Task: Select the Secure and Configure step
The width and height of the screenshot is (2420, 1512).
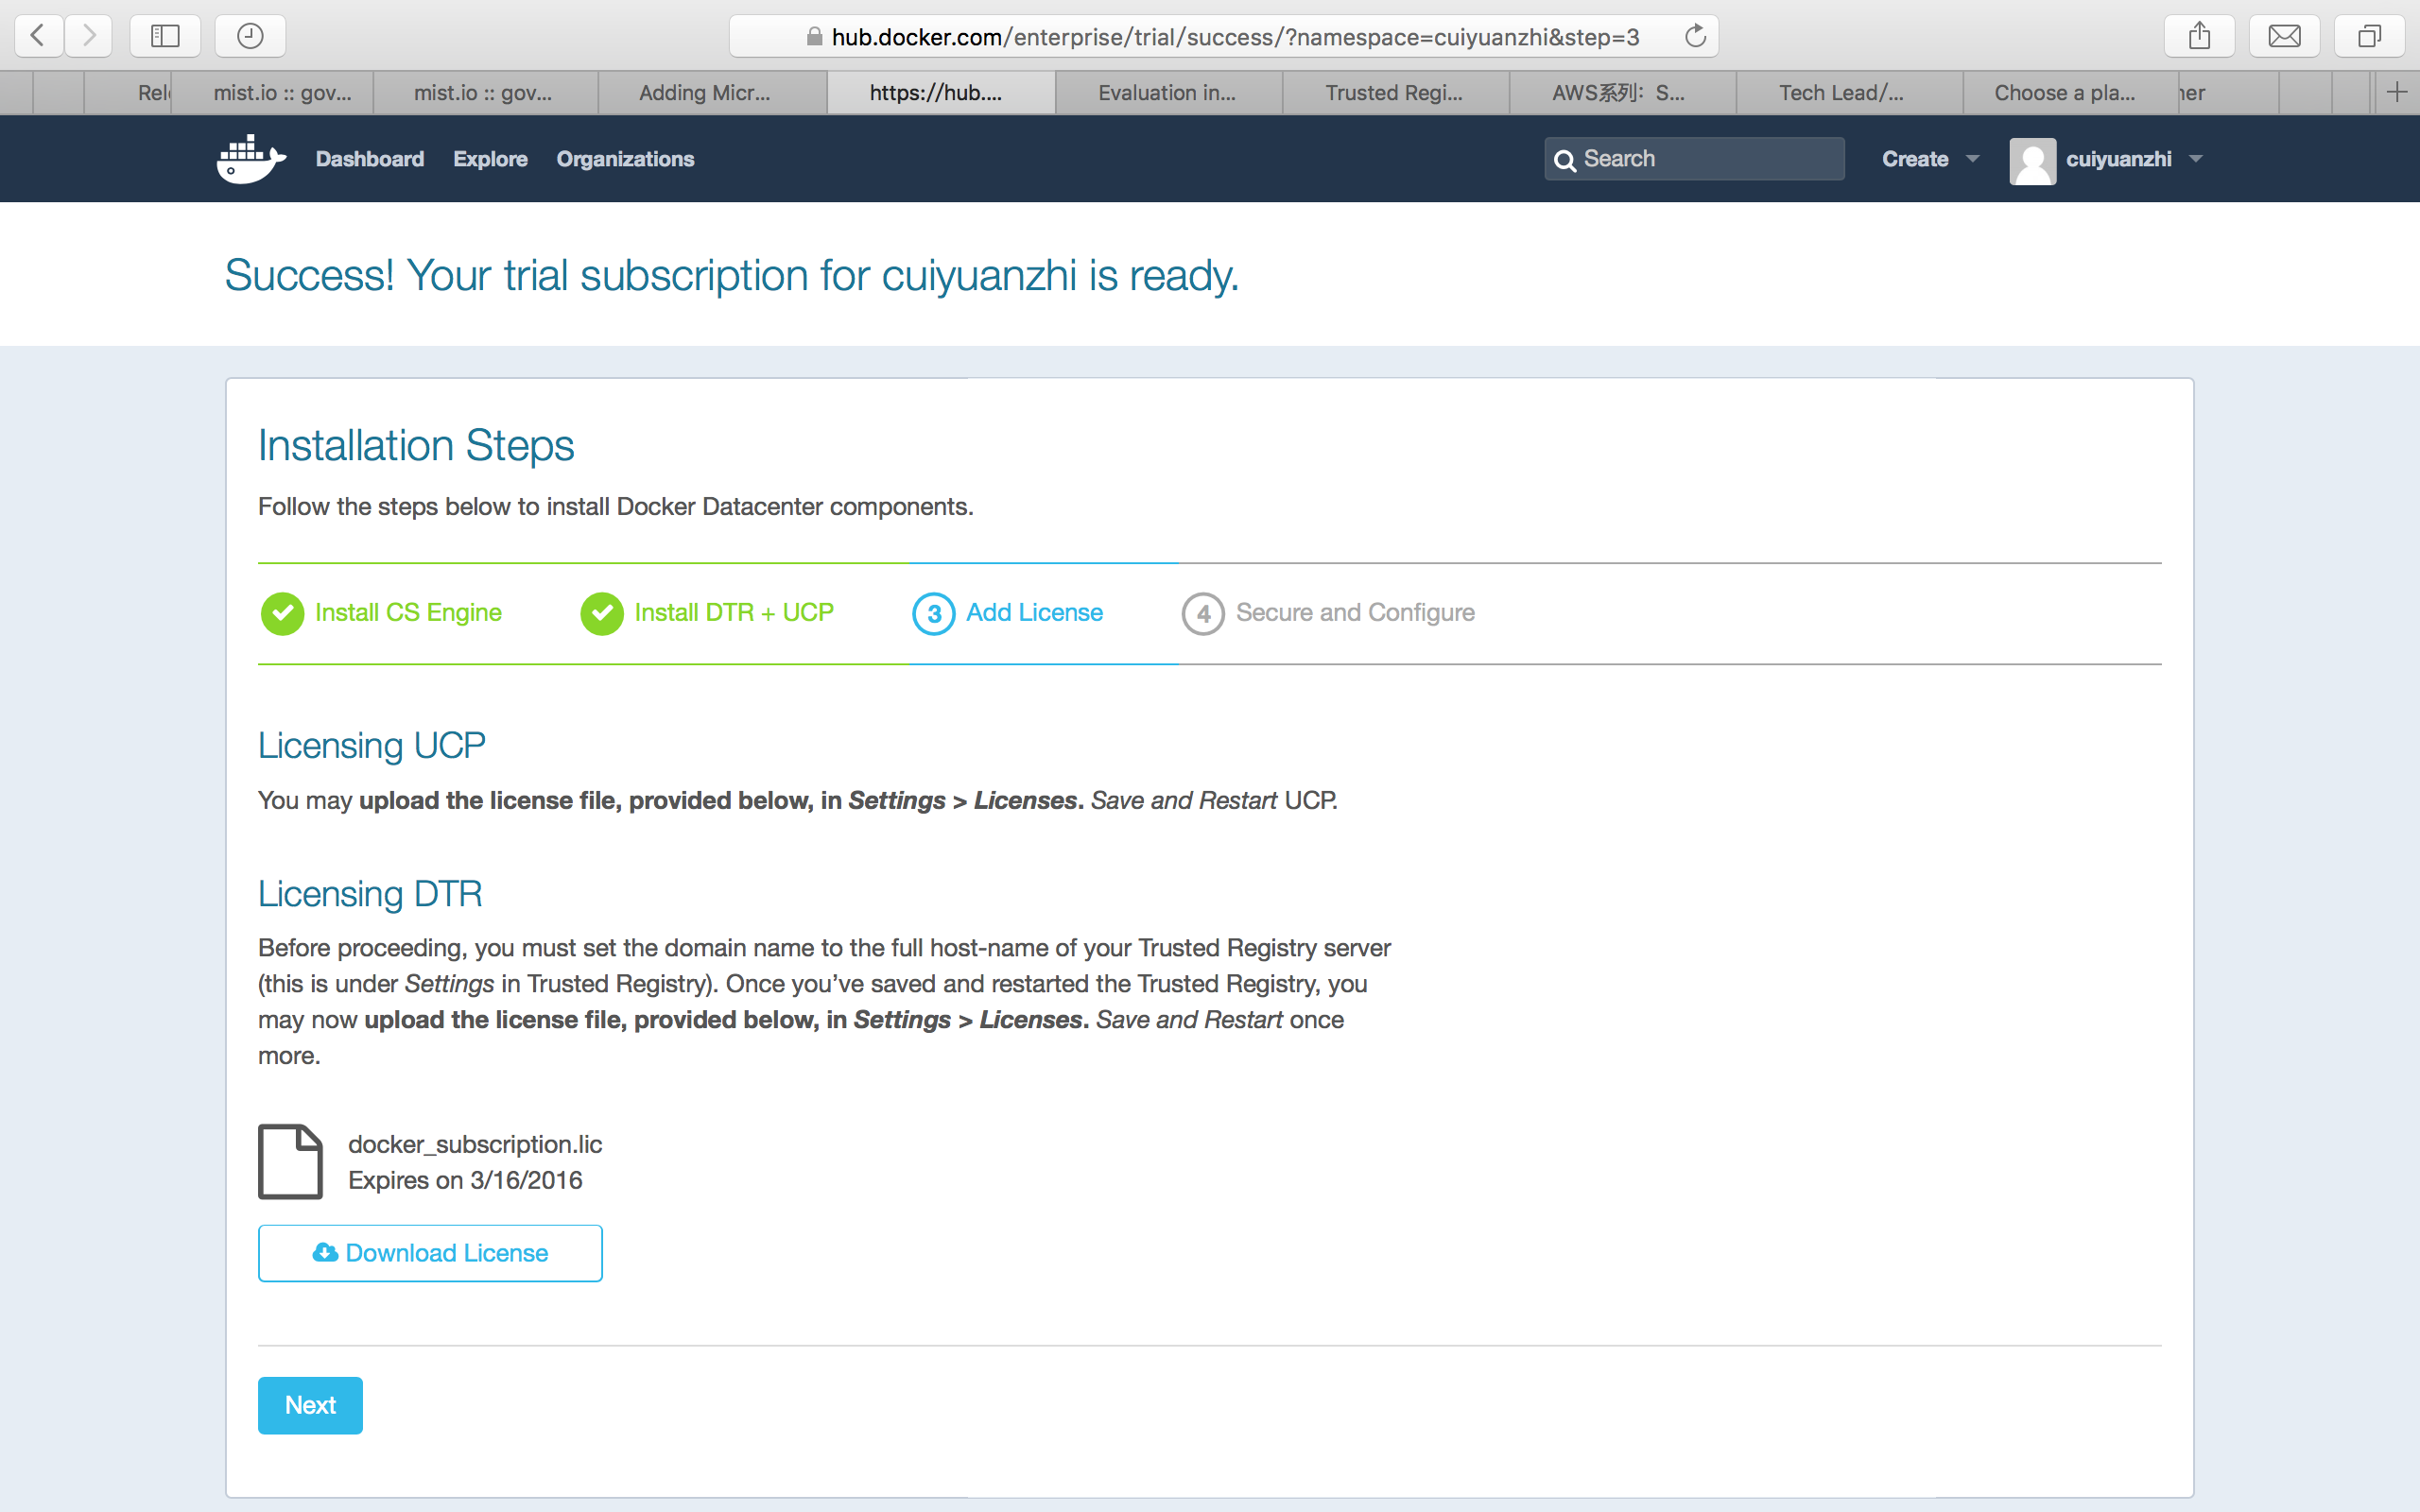Action: [1328, 613]
